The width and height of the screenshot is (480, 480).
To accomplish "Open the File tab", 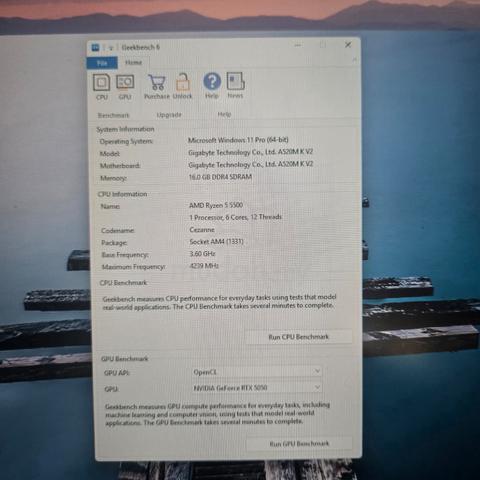I will (102, 63).
